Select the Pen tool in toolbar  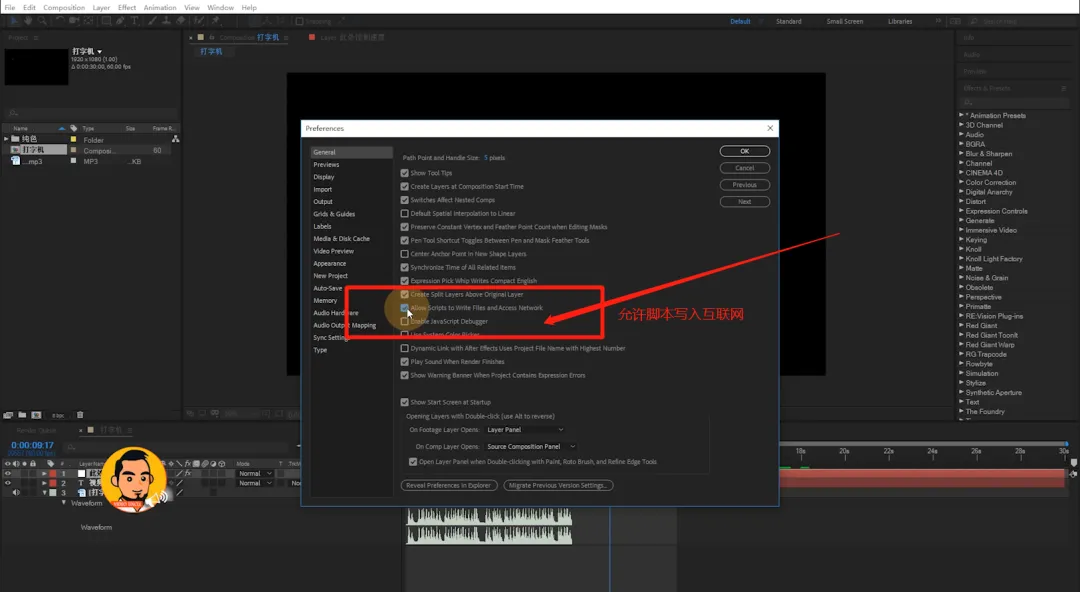[x=120, y=21]
